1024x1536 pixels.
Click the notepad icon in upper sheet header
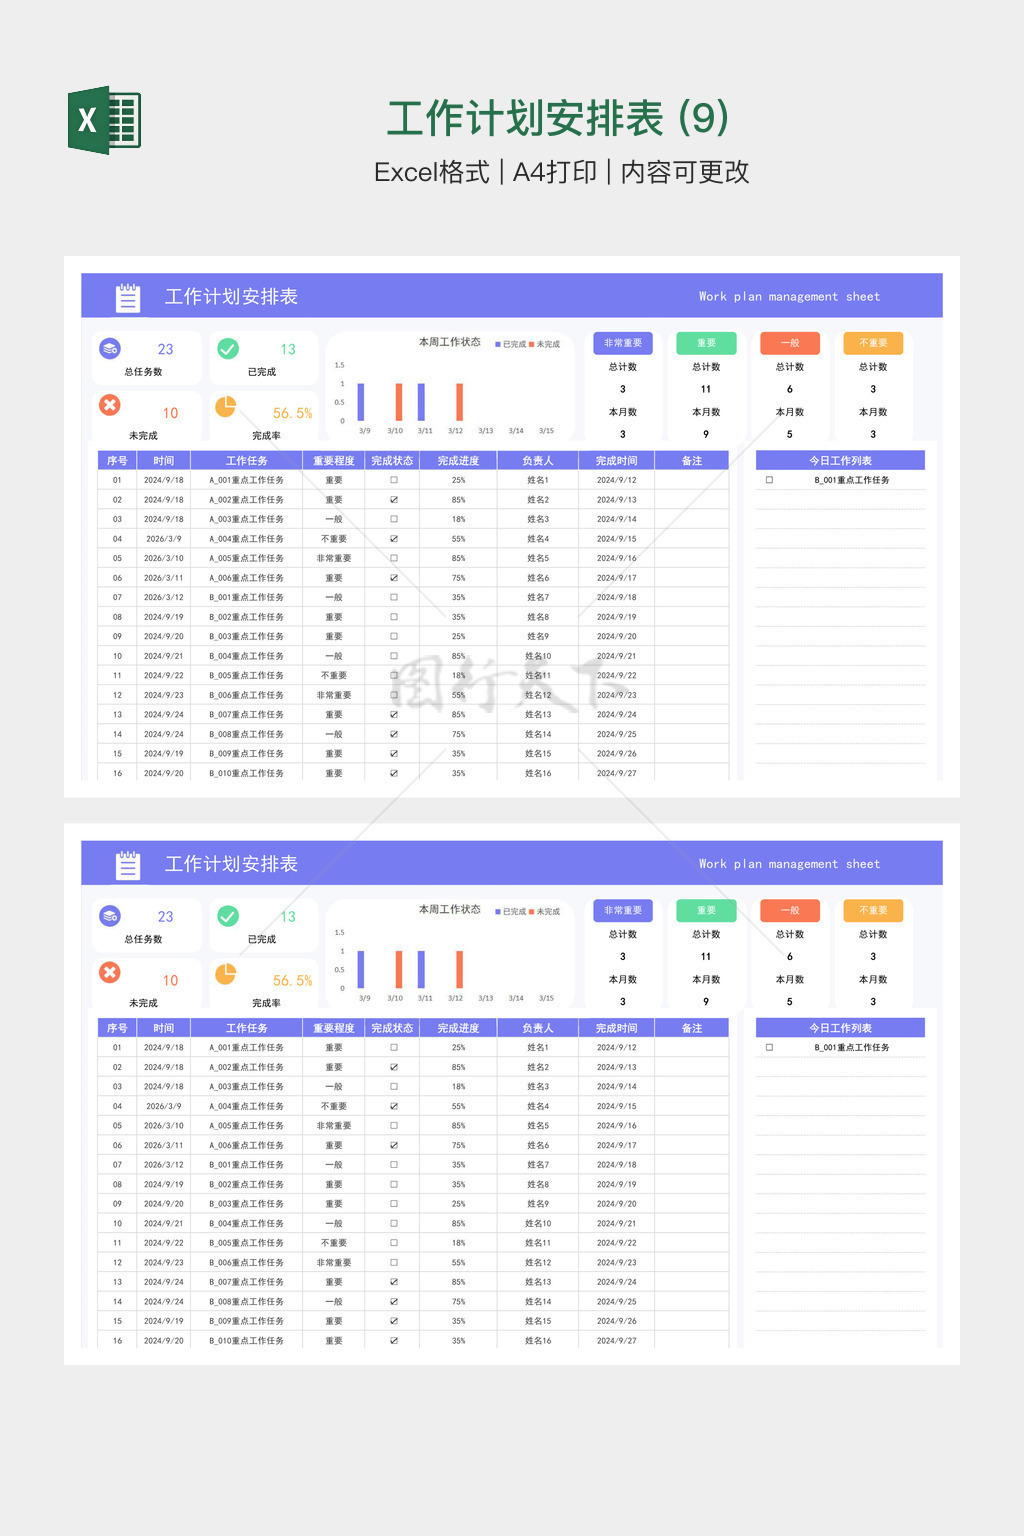(127, 297)
